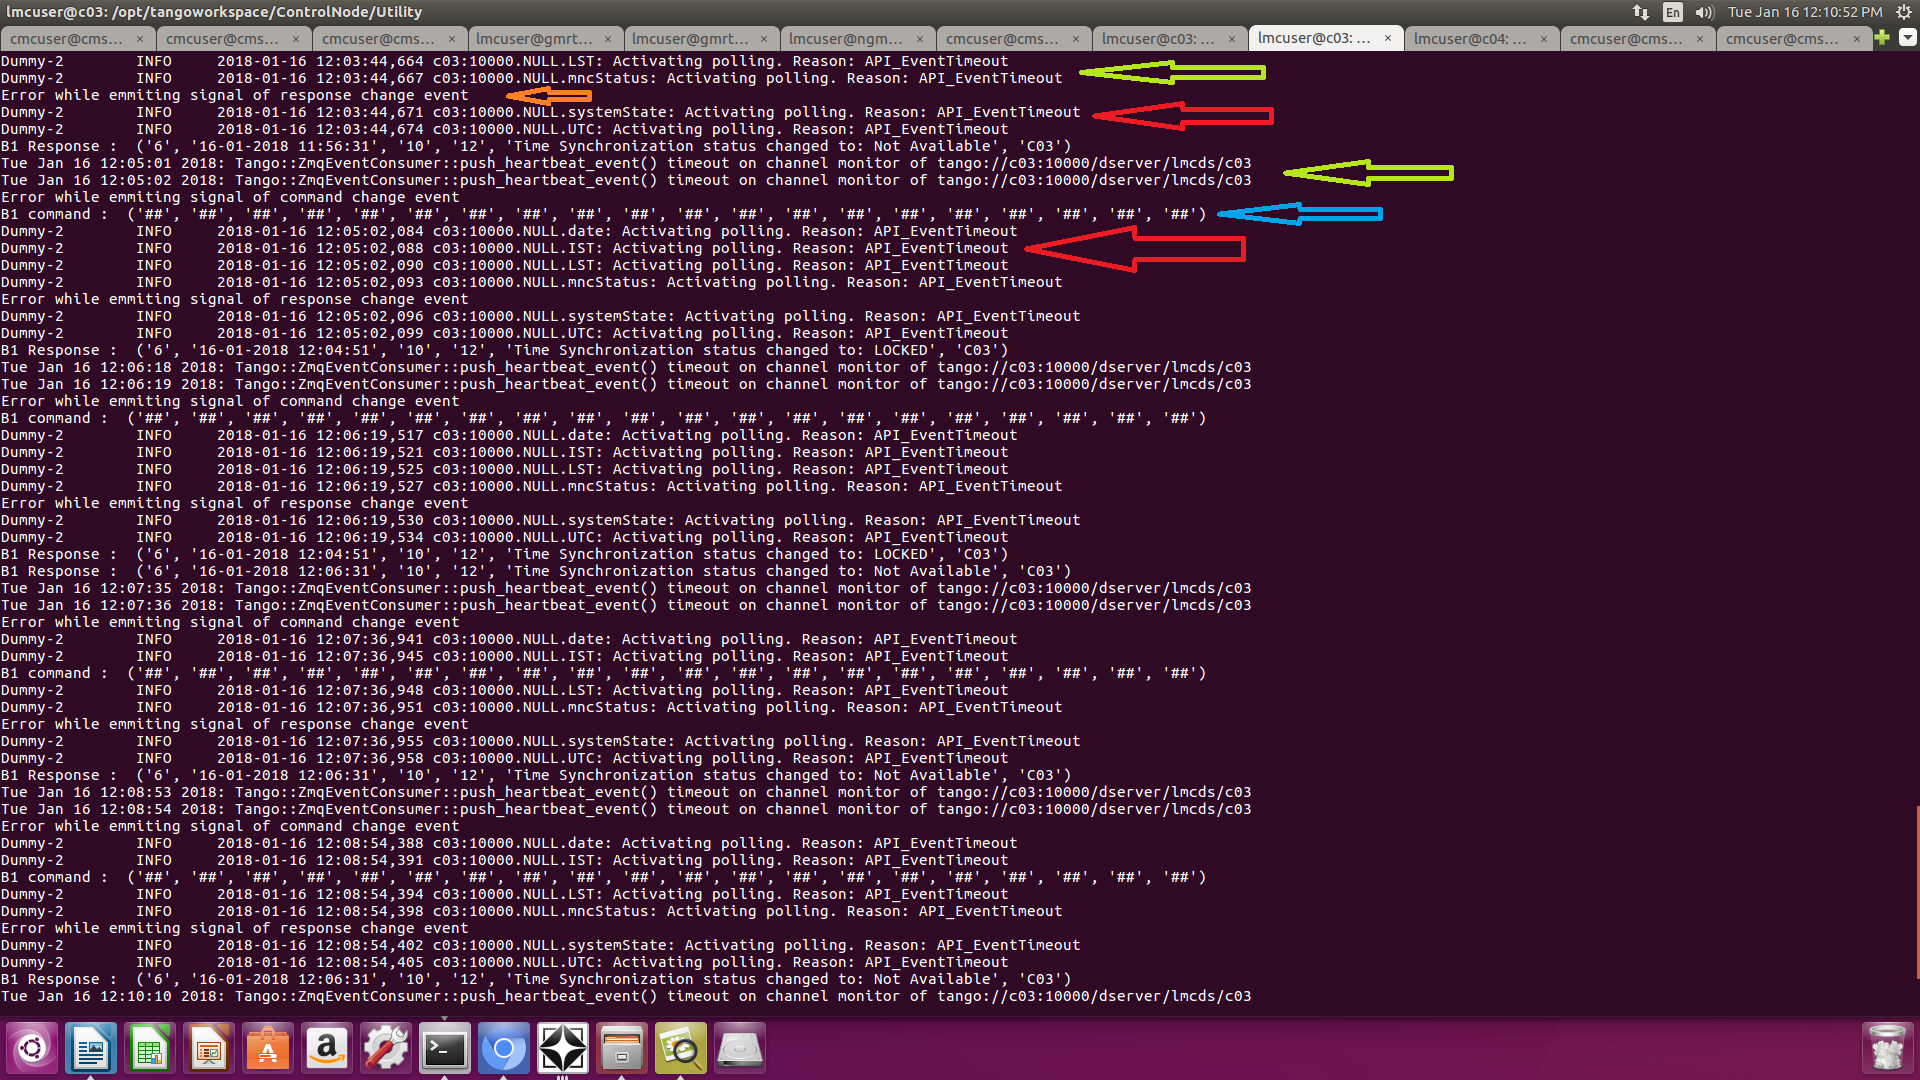The image size is (1920, 1080).
Task: Click the window title lmcuser@c03 Utility path
Action: point(214,12)
